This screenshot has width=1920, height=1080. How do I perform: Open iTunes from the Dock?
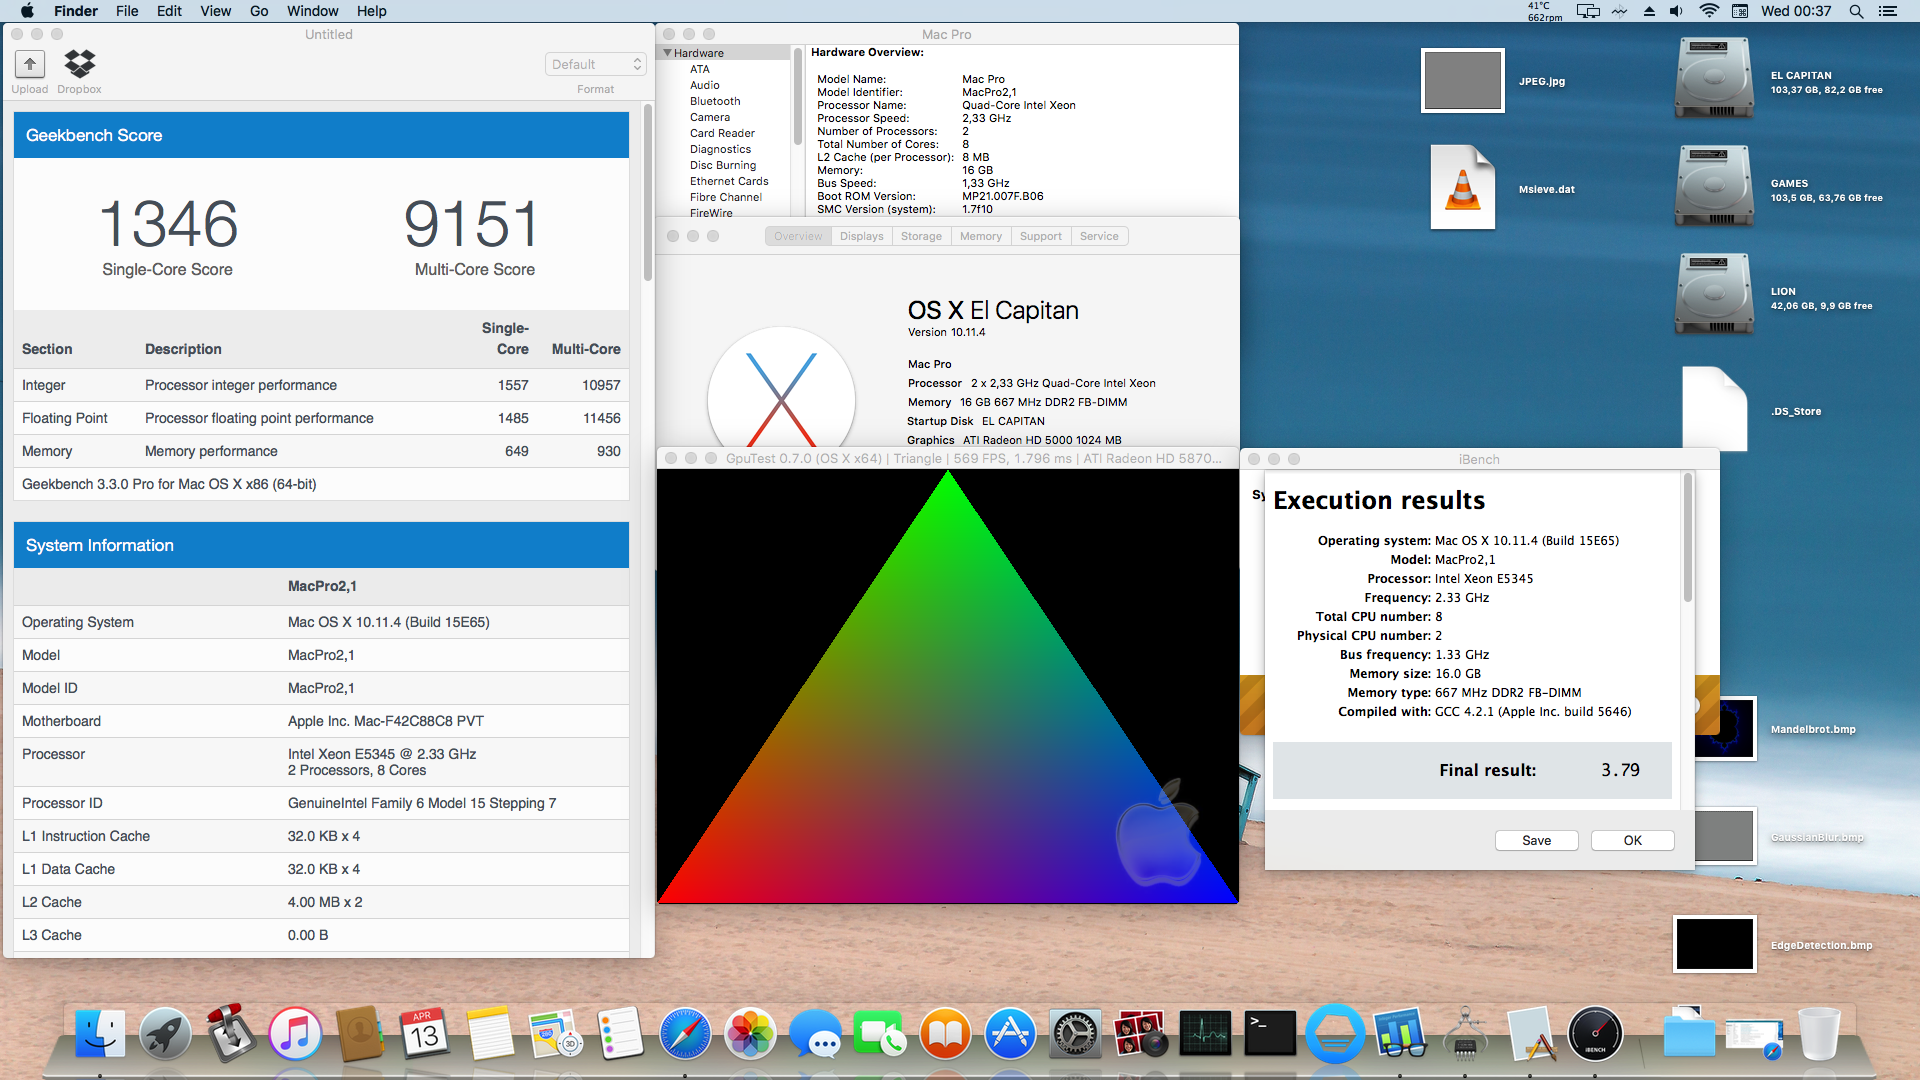pos(295,1033)
